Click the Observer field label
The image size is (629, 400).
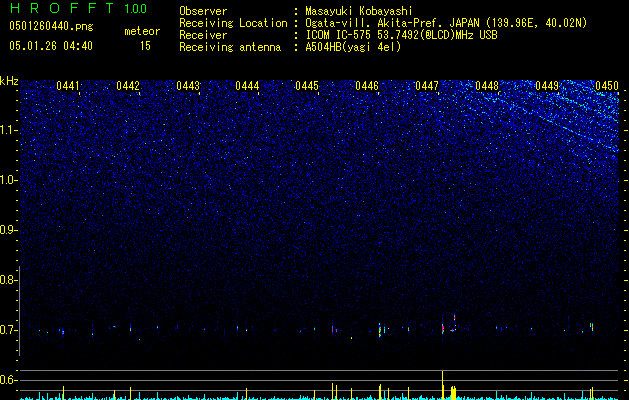pos(203,11)
